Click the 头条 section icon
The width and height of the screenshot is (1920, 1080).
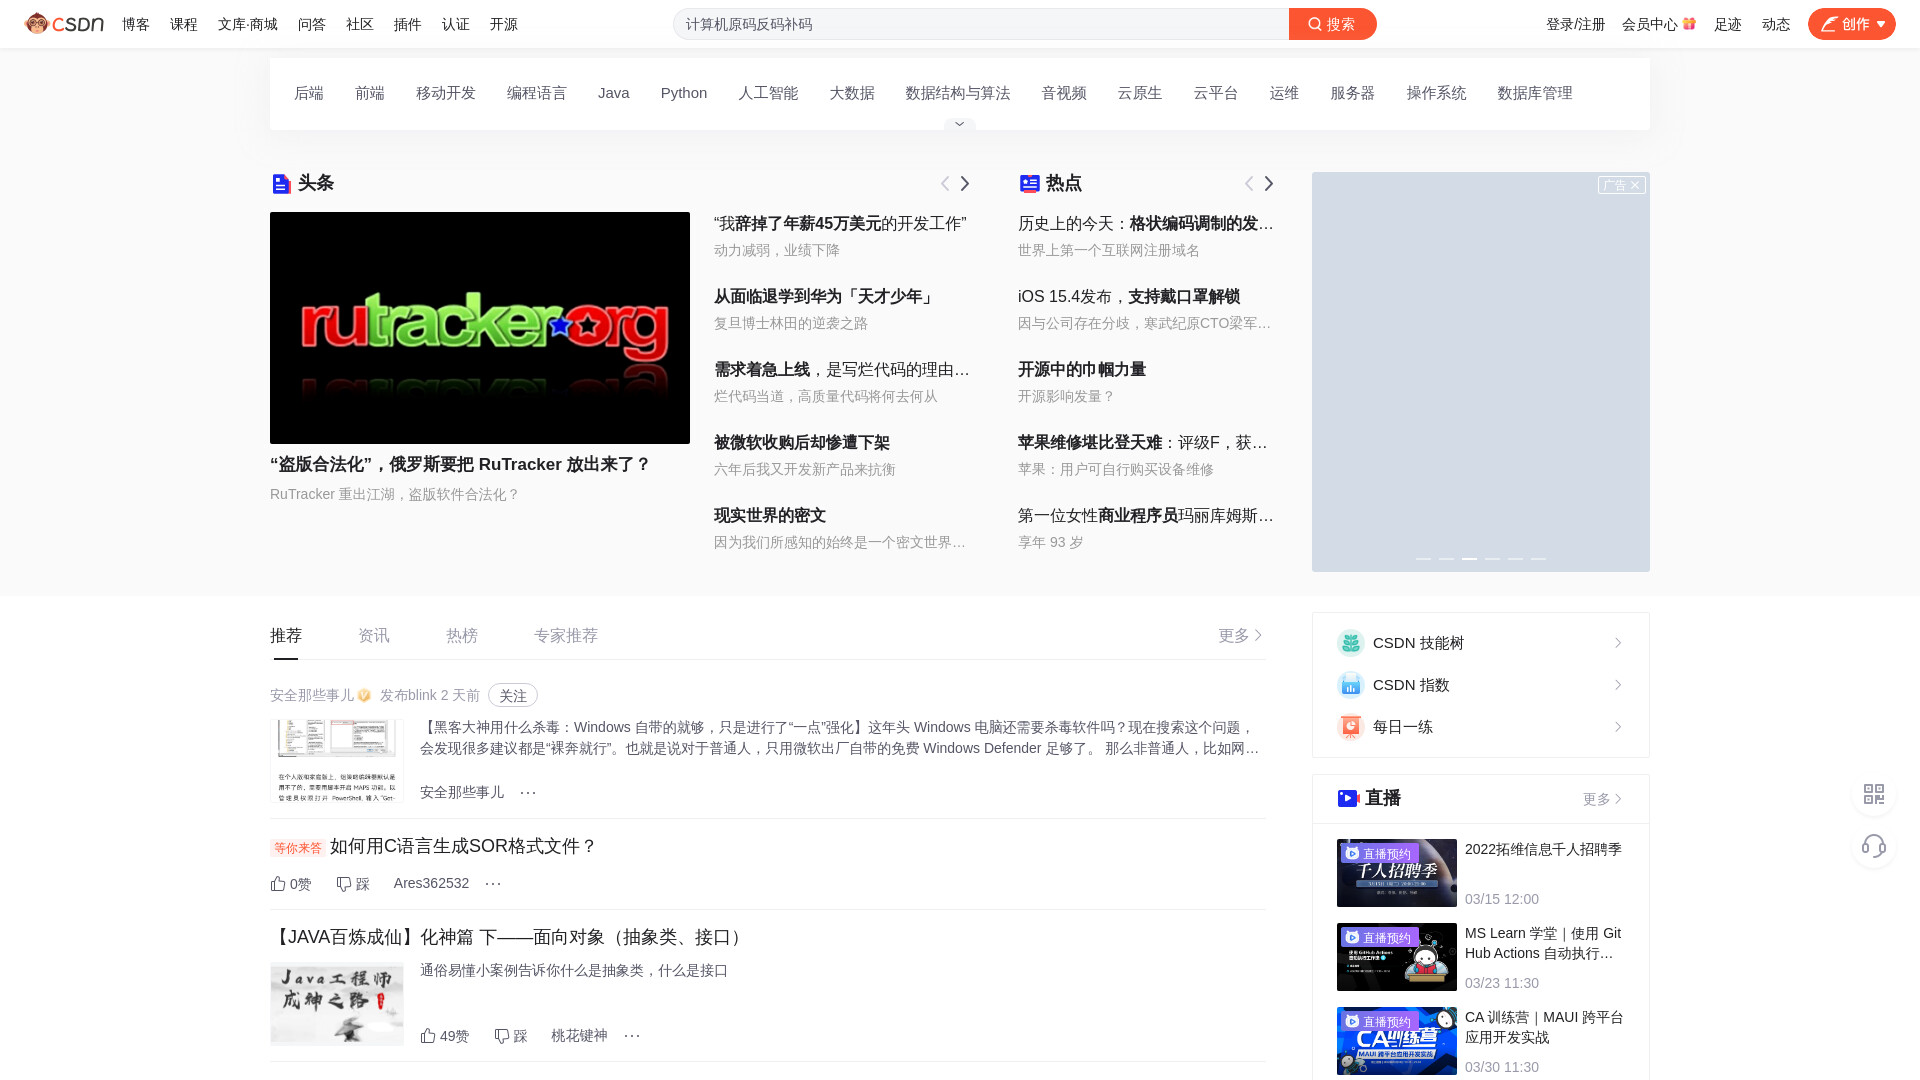(281, 183)
